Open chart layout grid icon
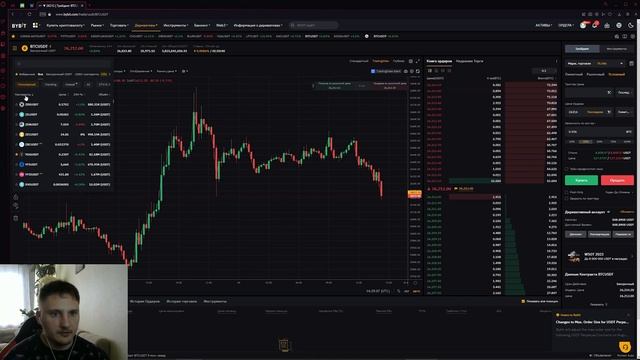Image resolution: width=640 pixels, height=360 pixels. click(411, 61)
